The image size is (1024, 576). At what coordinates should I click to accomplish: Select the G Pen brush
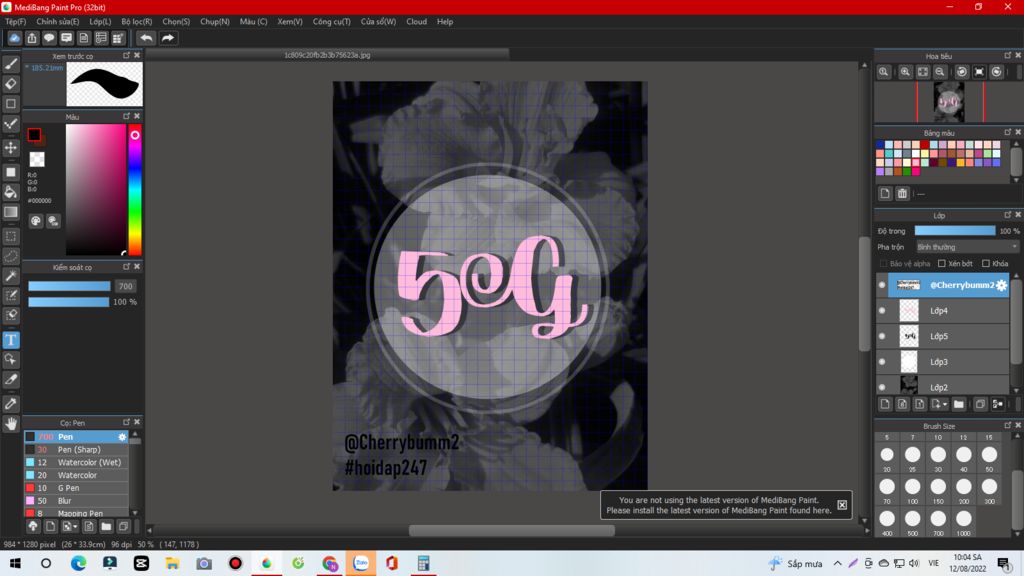(76, 488)
